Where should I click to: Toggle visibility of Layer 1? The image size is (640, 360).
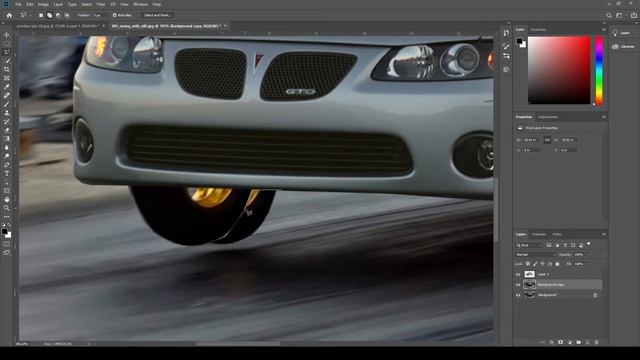[x=518, y=274]
